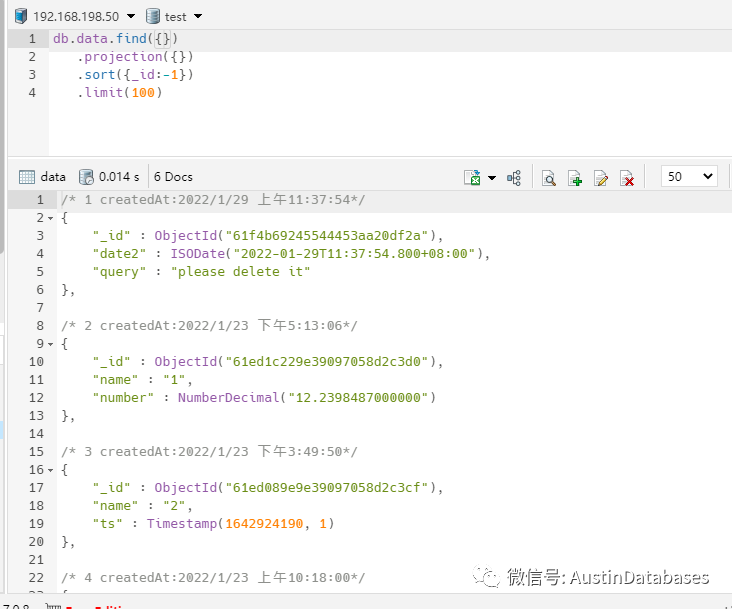The height and width of the screenshot is (609, 732).
Task: Click the add document icon
Action: pyautogui.click(x=575, y=178)
